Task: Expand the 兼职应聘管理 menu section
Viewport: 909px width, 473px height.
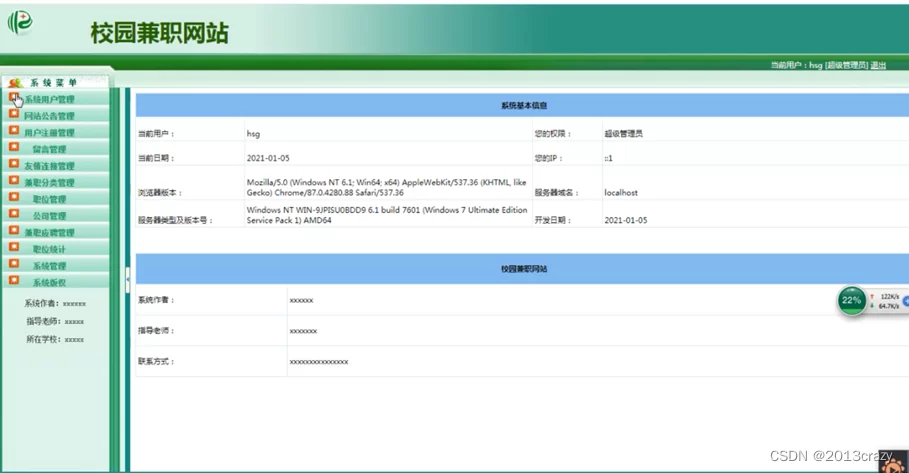Action: point(49,232)
